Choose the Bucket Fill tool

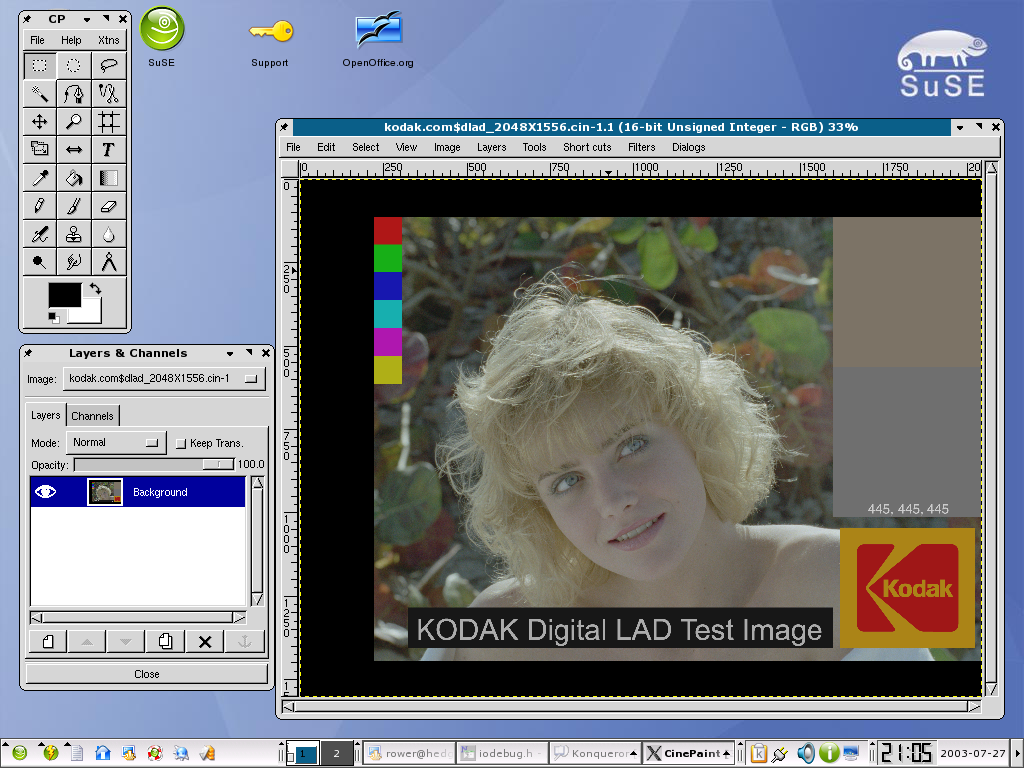[x=74, y=177]
